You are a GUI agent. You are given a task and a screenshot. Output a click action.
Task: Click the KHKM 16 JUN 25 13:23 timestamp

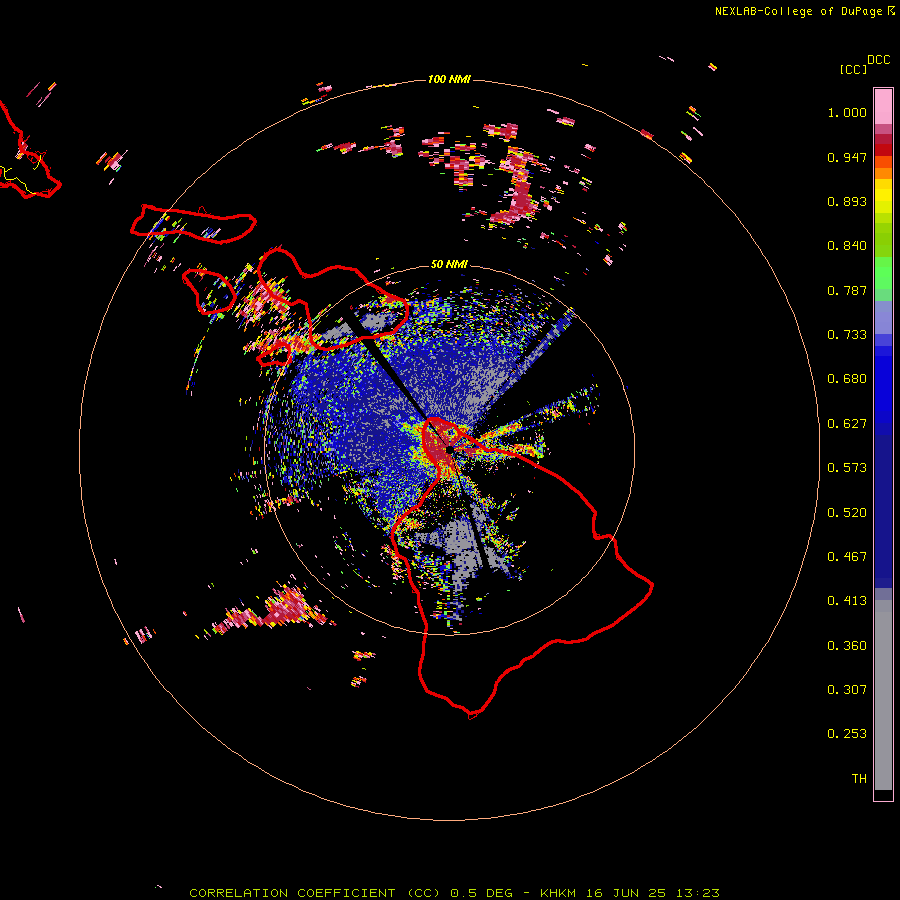tap(630, 893)
